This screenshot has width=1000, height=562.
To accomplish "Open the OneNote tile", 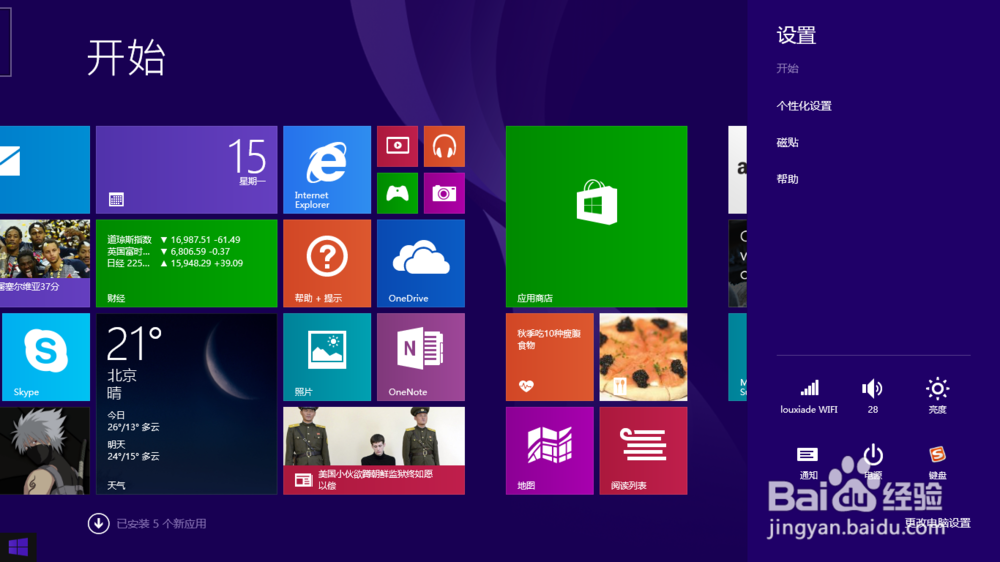I will point(421,357).
